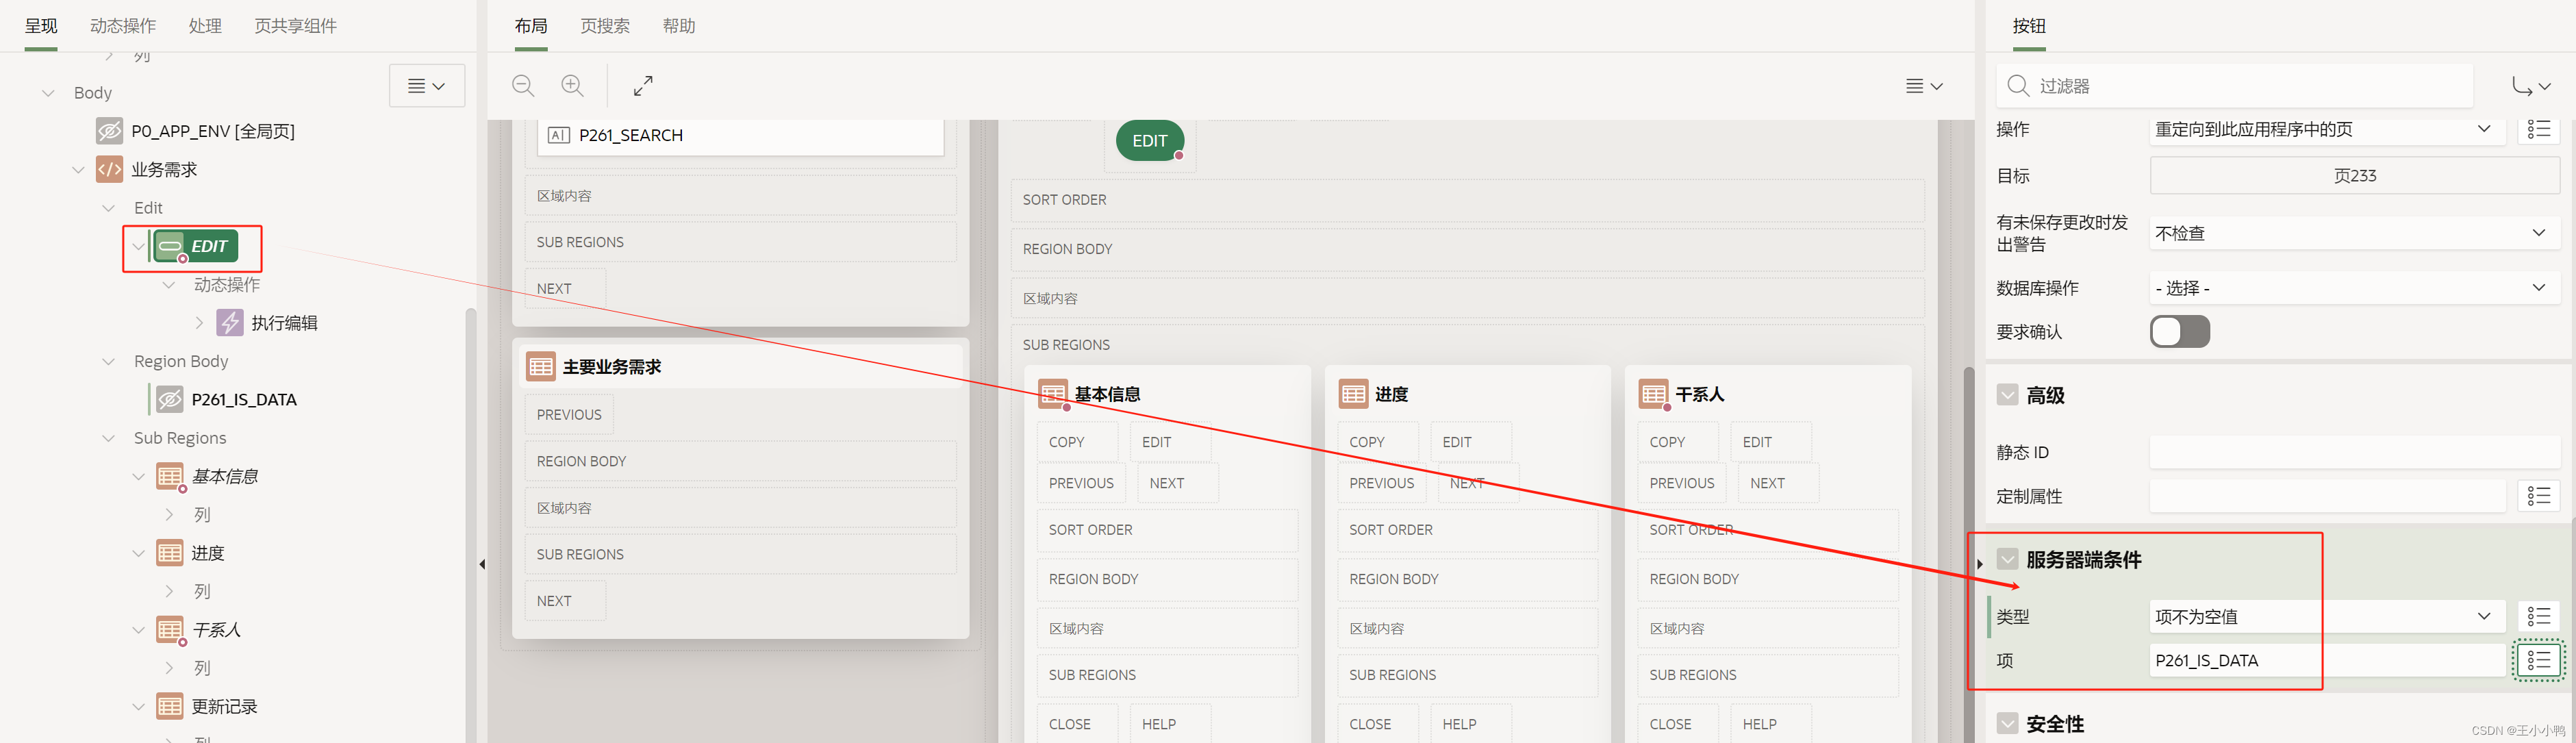This screenshot has width=2576, height=743.
Task: Click the filter search magnifier icon
Action: (2018, 86)
